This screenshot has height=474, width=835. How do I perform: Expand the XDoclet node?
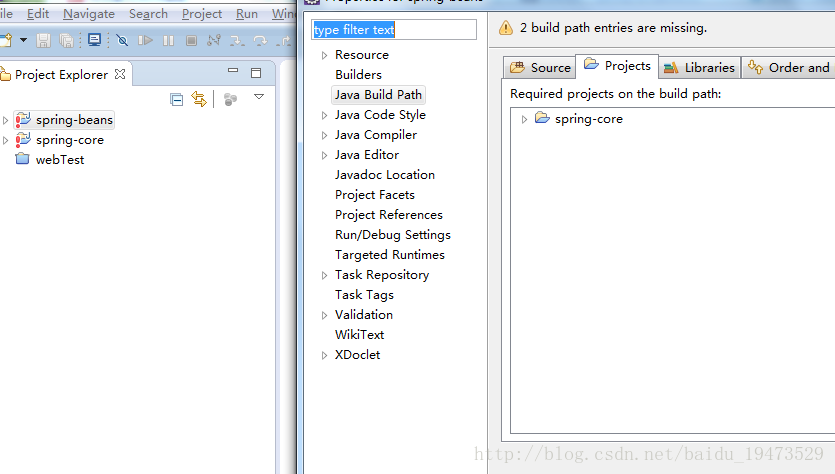coord(324,356)
